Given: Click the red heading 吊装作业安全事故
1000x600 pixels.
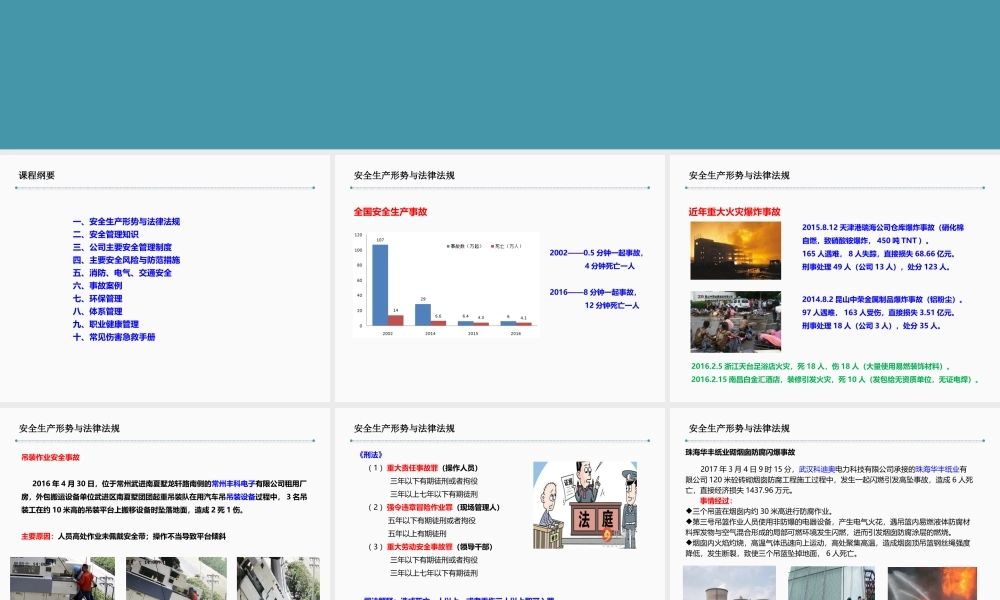Looking at the screenshot, I should (50, 457).
